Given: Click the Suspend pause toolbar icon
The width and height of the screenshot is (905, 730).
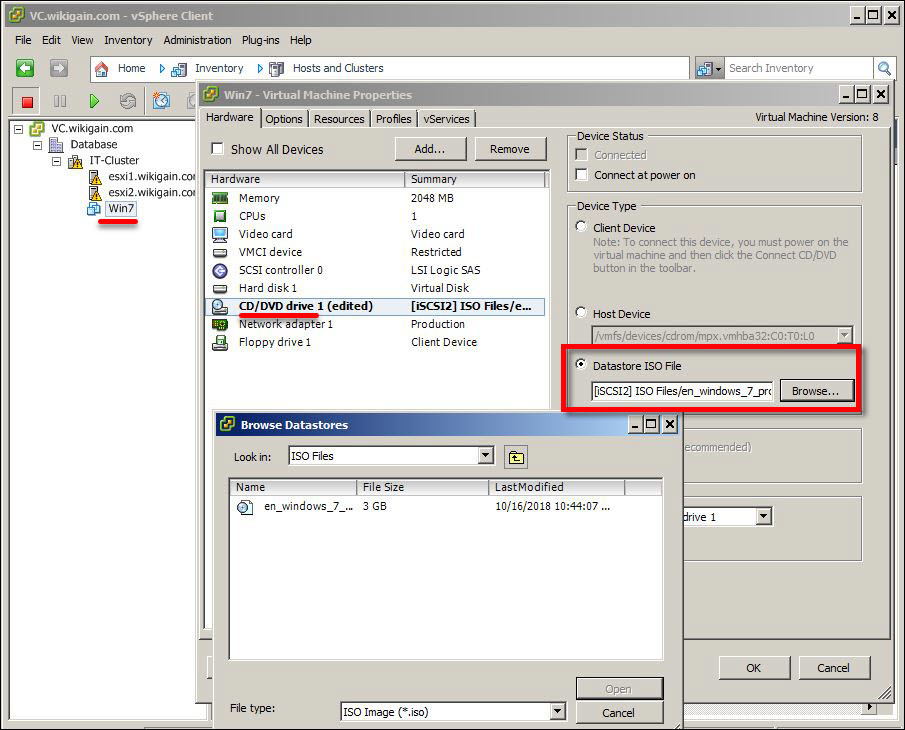Looking at the screenshot, I should tap(60, 102).
